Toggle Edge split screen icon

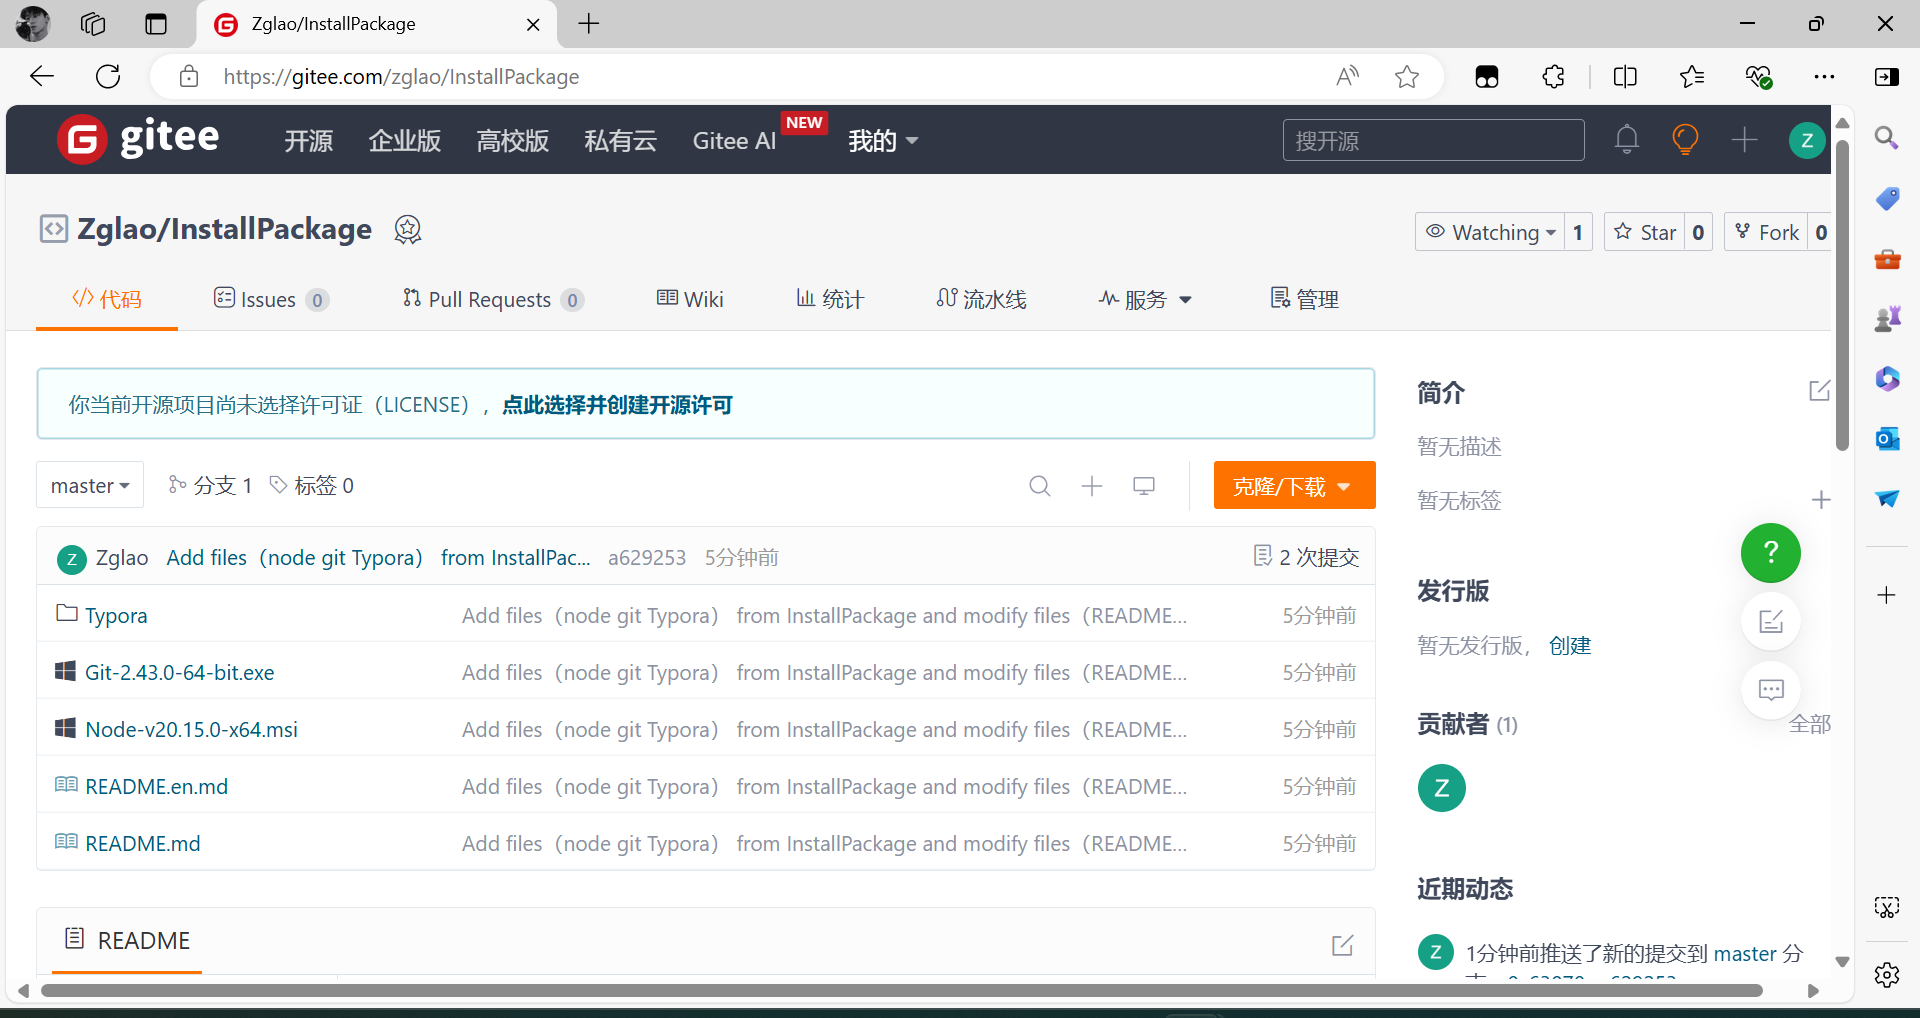1625,77
